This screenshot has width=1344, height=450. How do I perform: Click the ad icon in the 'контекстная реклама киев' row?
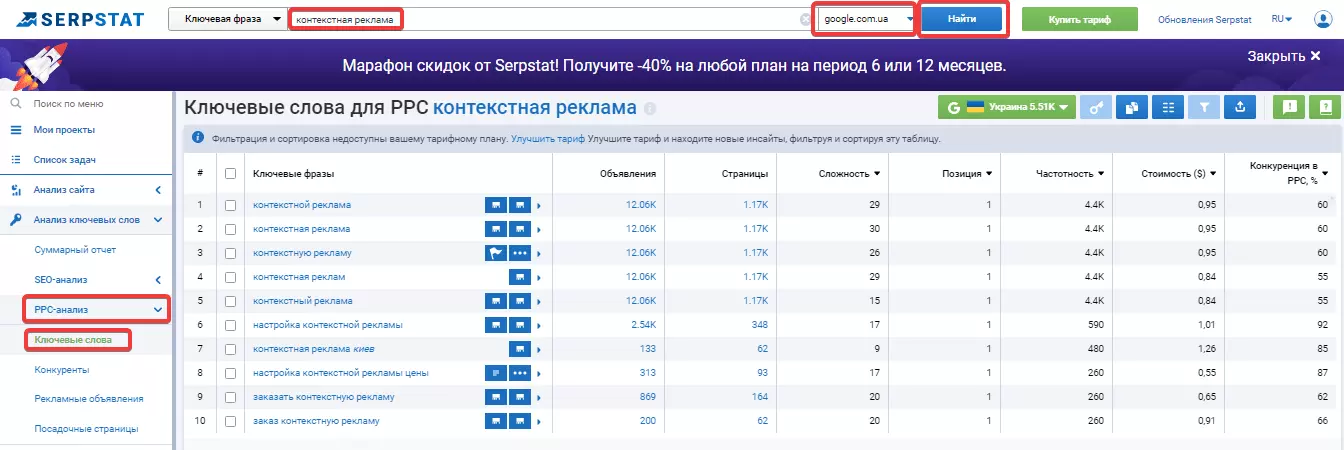click(520, 349)
